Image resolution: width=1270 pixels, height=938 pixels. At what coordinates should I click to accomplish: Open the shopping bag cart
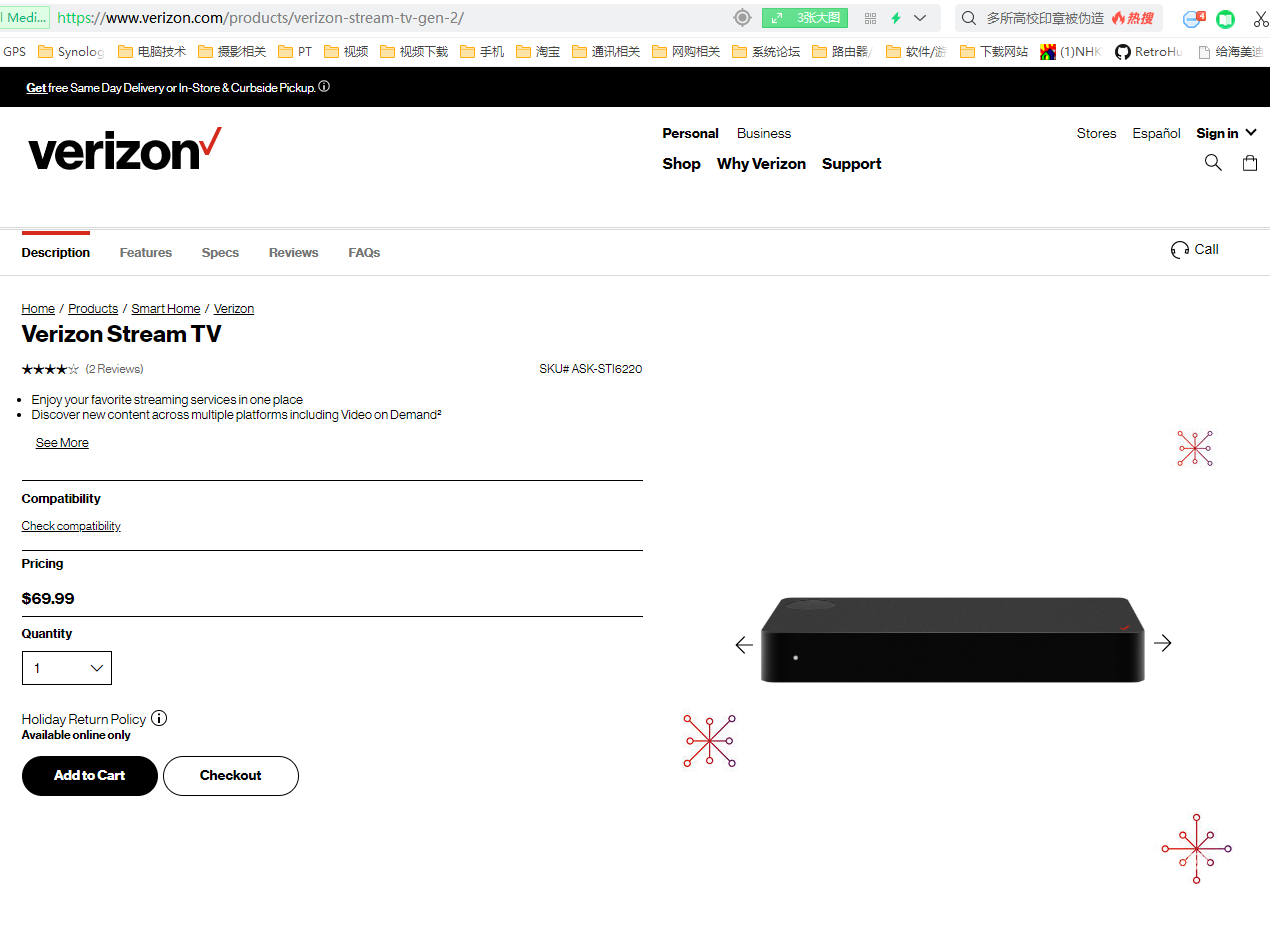coord(1250,163)
